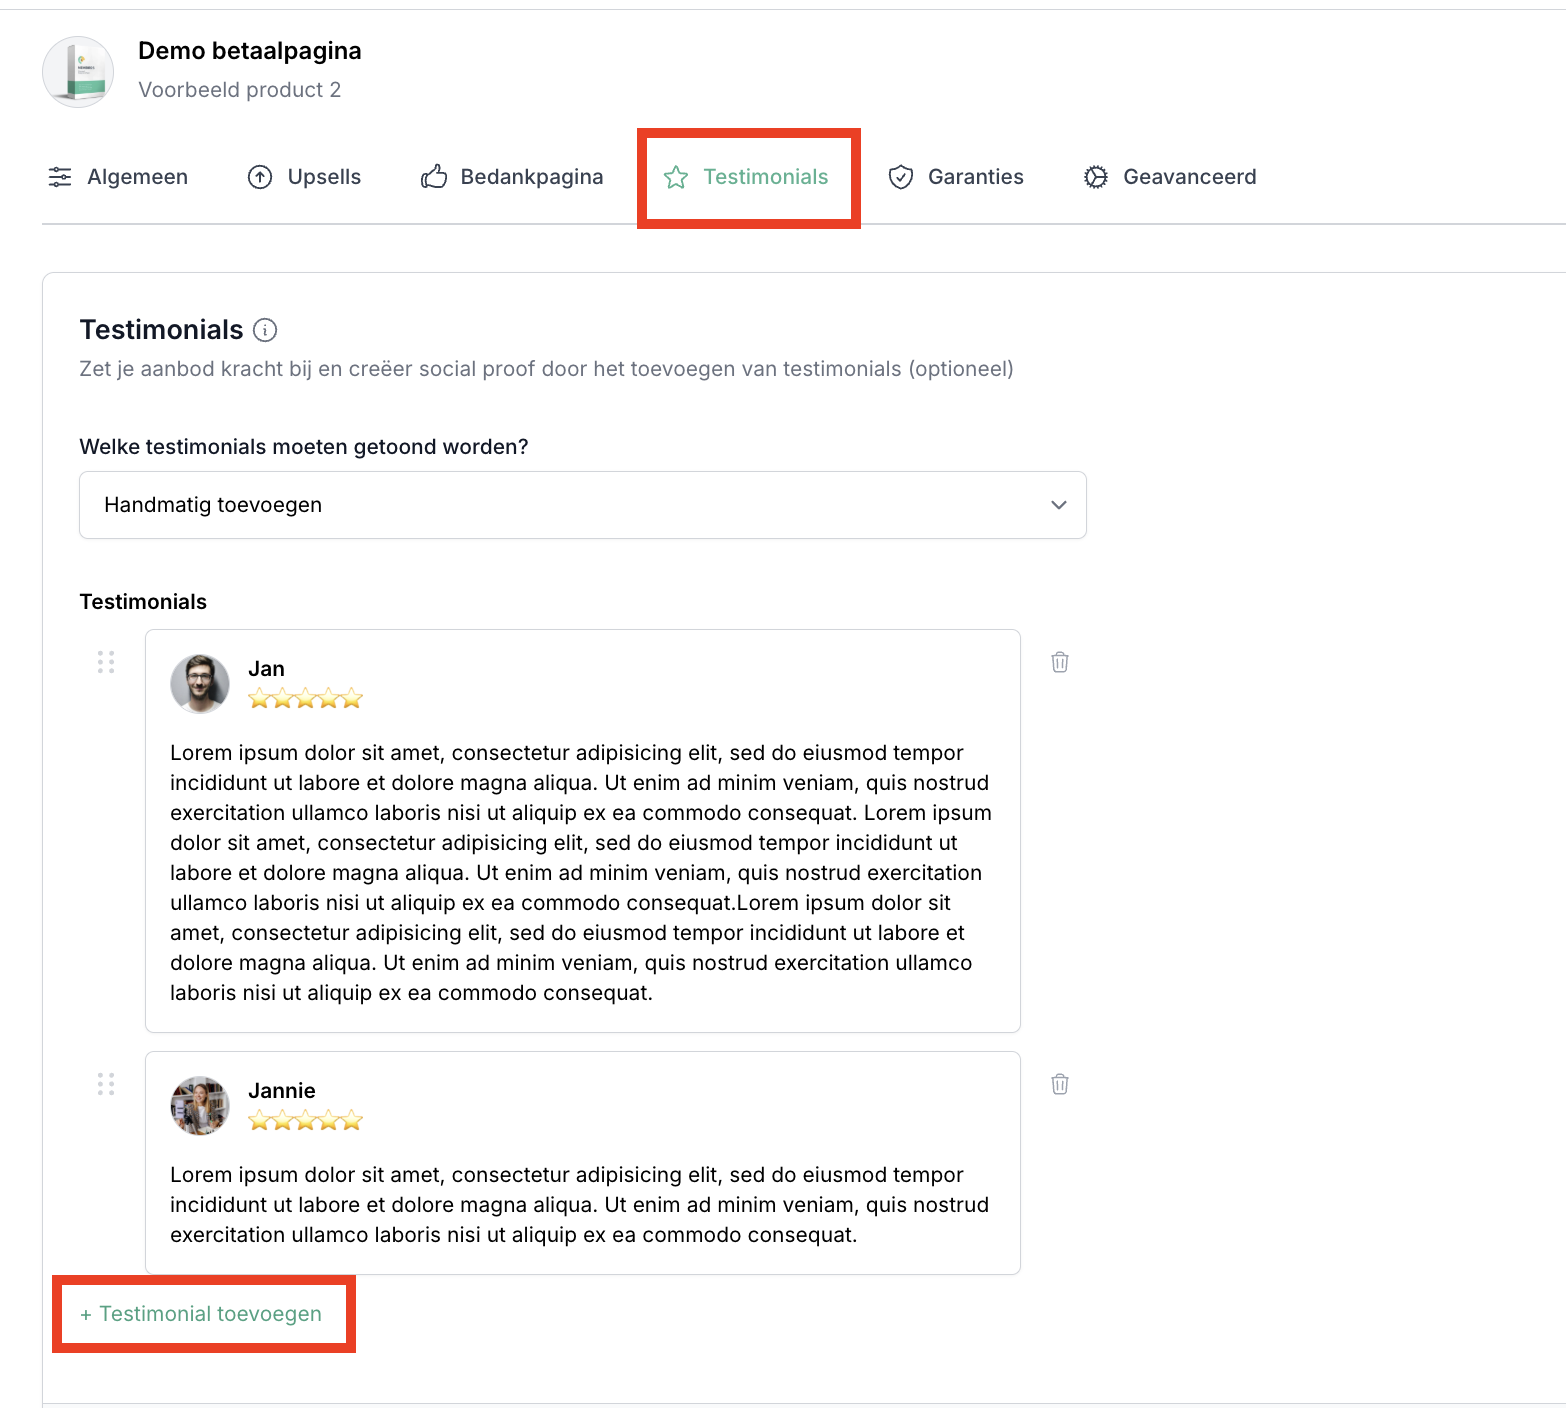Grab the drag handle for Jan's testimonial
This screenshot has height=1408, width=1566.
106,662
